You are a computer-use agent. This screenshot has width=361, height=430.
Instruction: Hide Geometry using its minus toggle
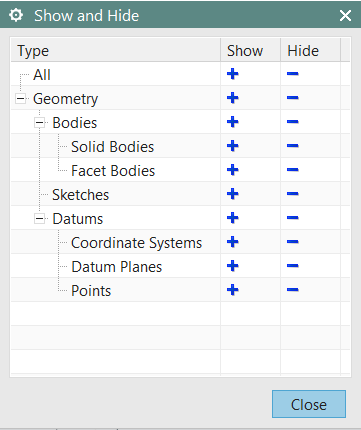coord(292,98)
